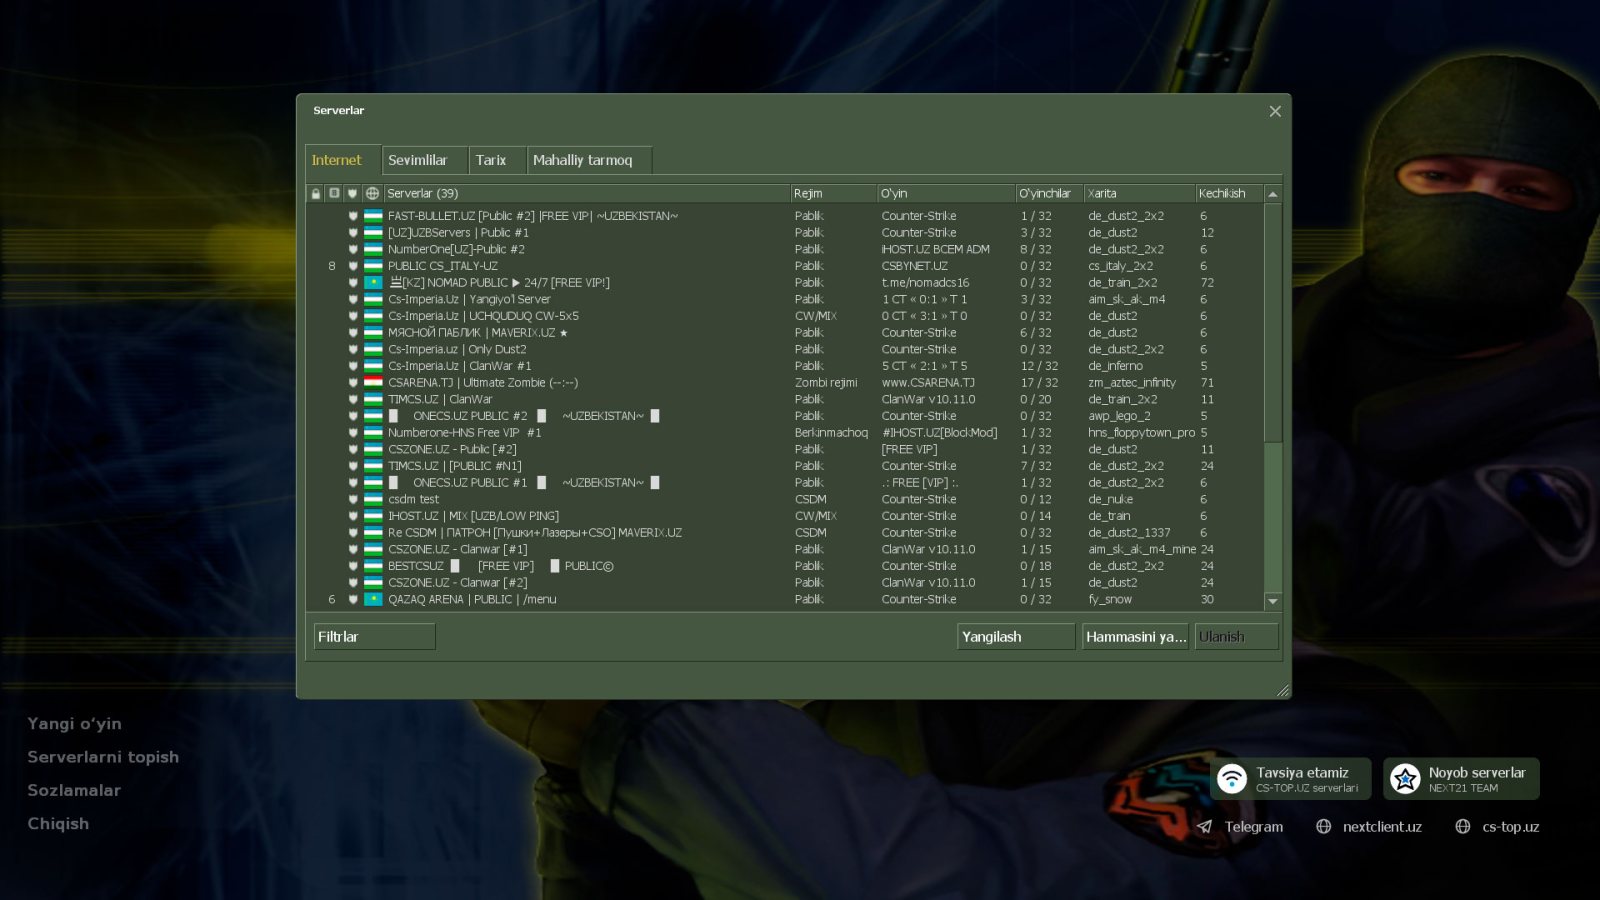Select Chiqish in main menu

(x=58, y=824)
